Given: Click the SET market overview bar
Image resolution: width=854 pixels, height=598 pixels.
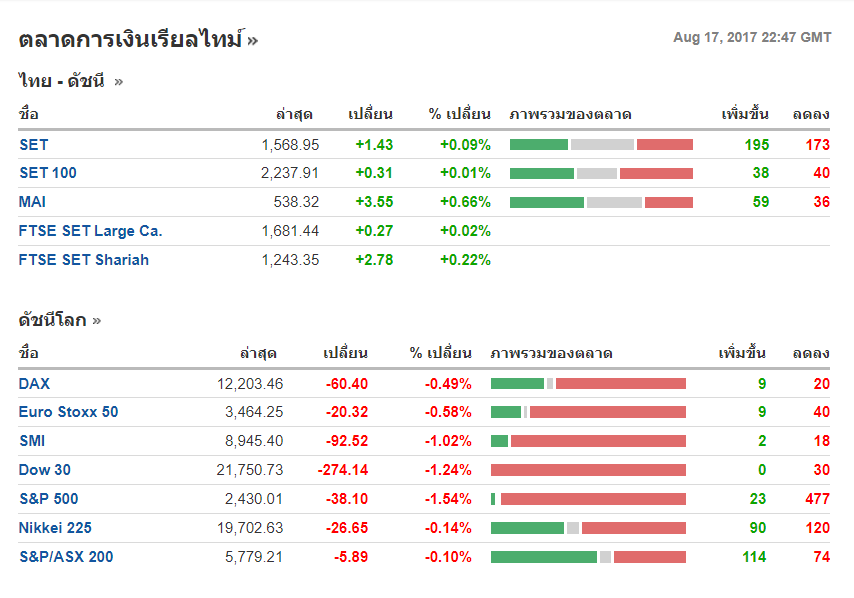Looking at the screenshot, I should click(x=601, y=145).
